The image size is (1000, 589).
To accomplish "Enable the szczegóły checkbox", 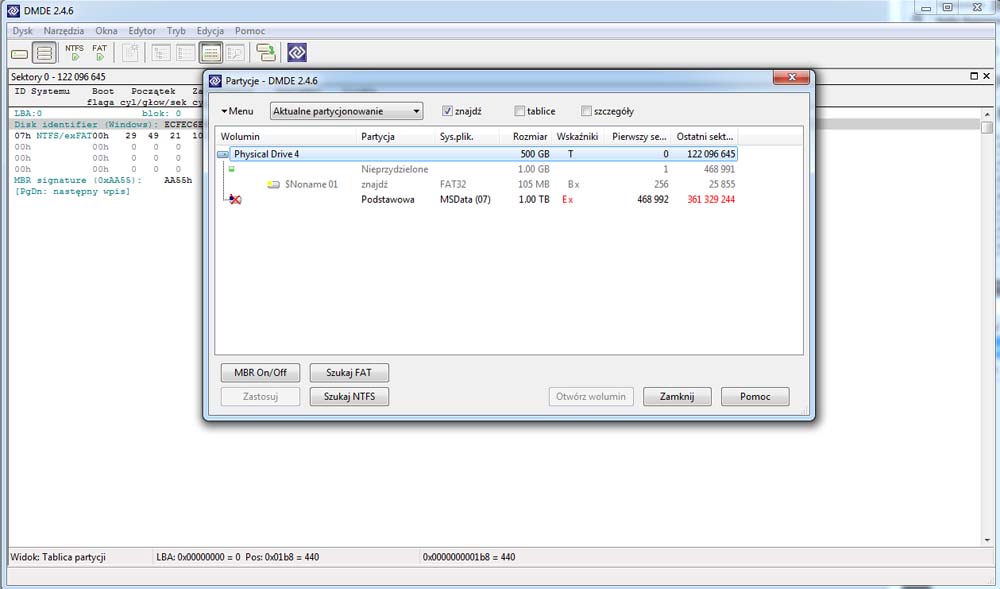I will [586, 111].
